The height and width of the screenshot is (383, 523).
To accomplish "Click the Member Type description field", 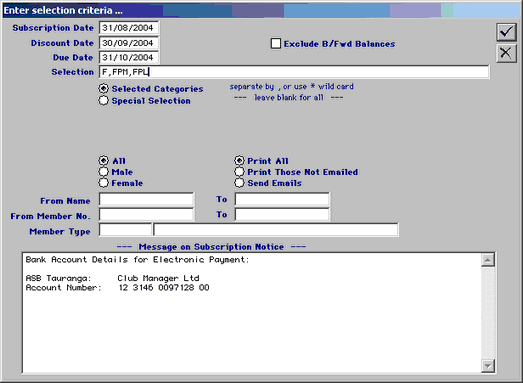I will coord(276,230).
